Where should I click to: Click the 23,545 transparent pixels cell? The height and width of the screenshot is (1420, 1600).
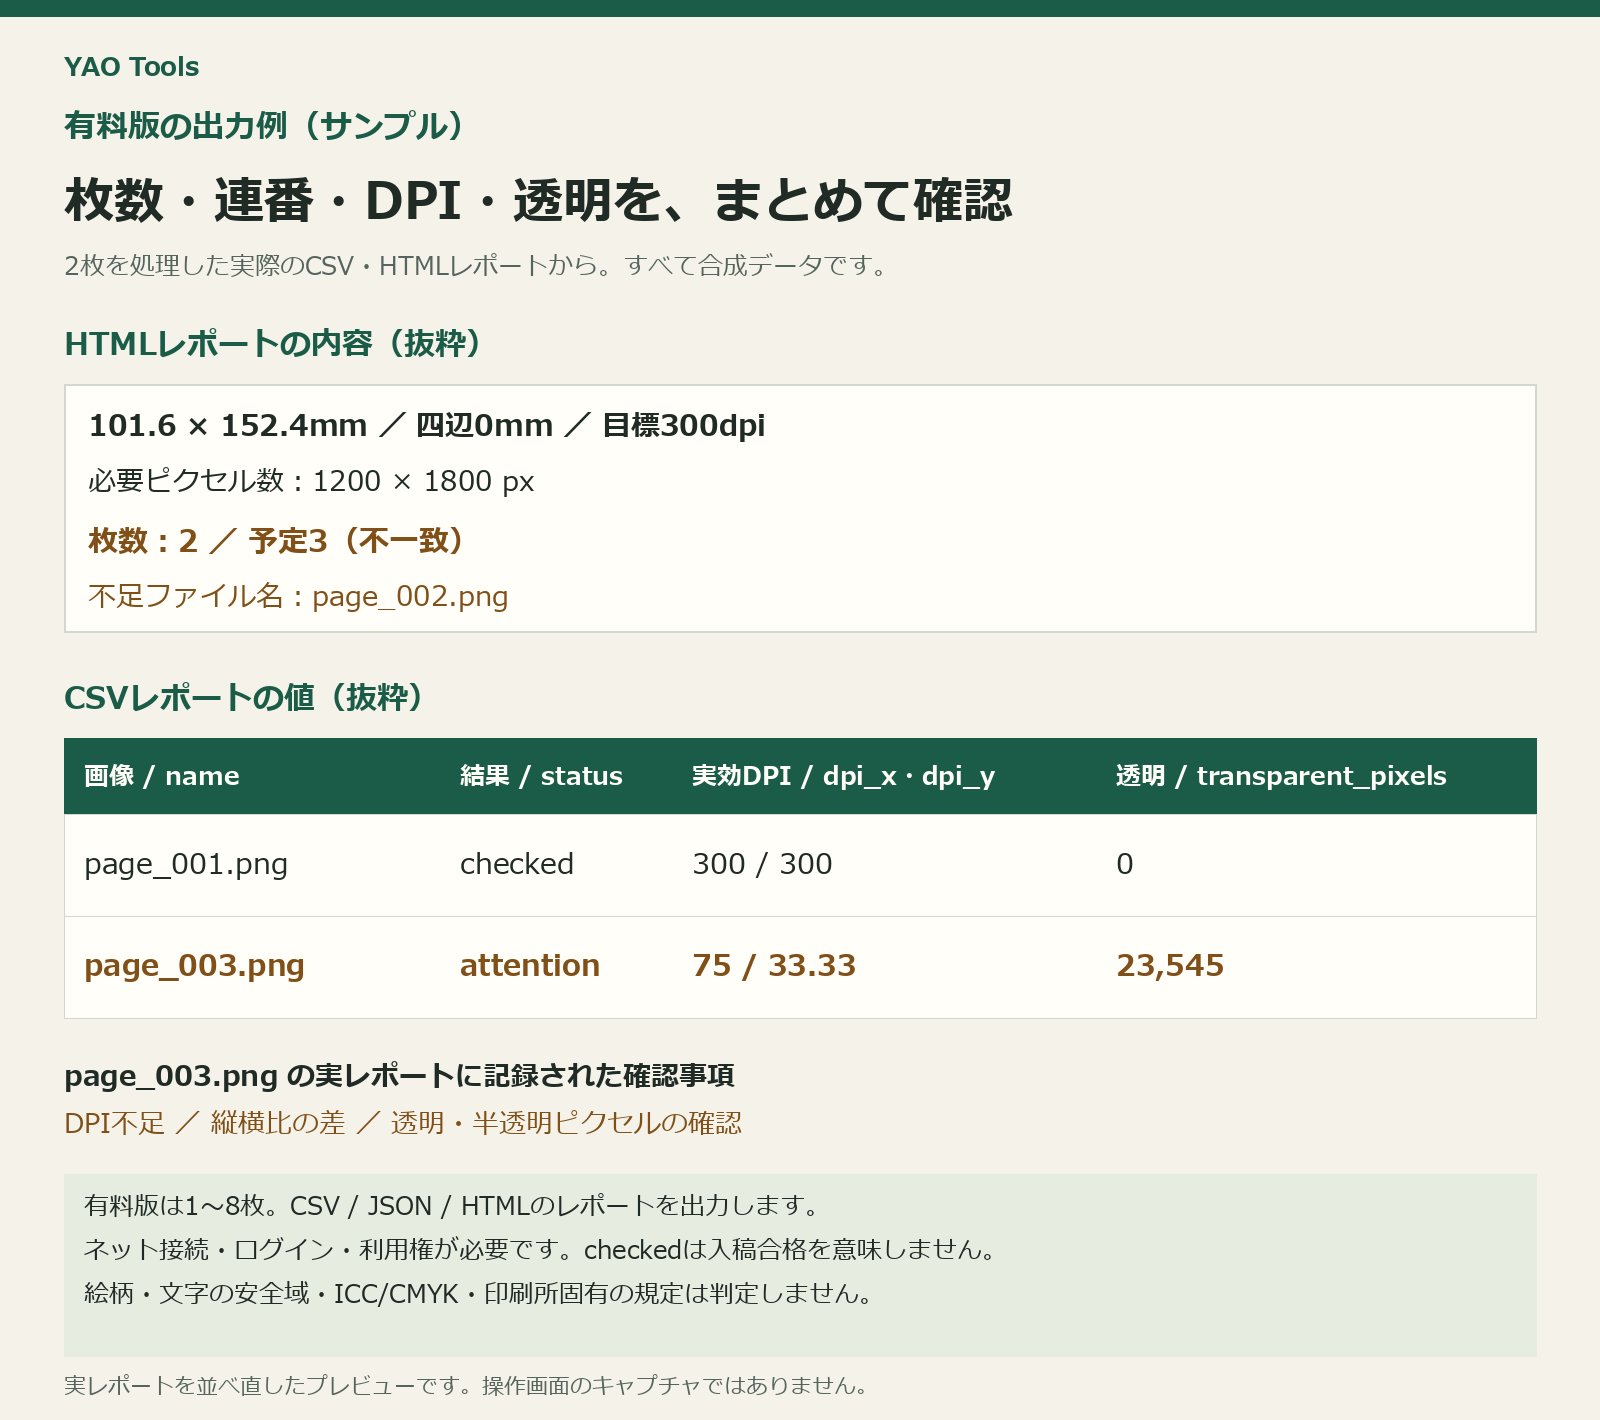(1170, 966)
